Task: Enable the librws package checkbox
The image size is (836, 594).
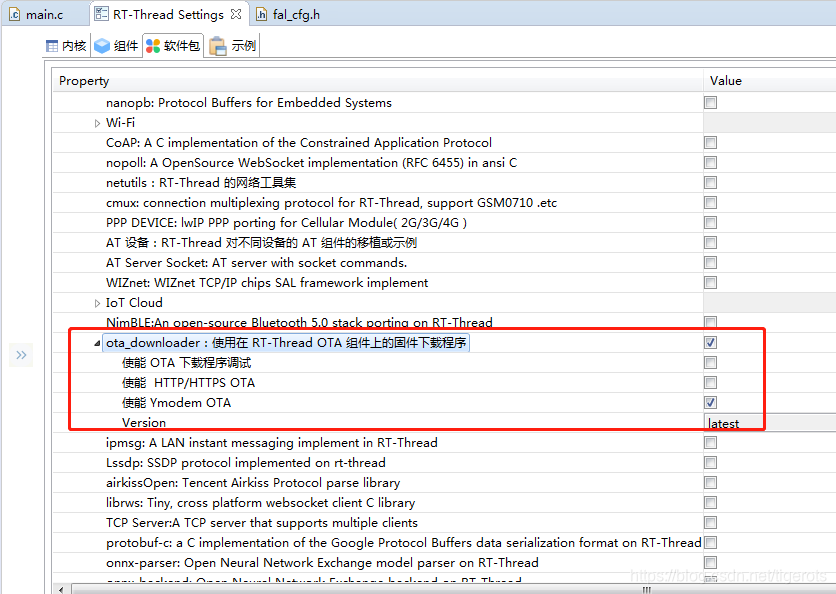Action: 710,502
